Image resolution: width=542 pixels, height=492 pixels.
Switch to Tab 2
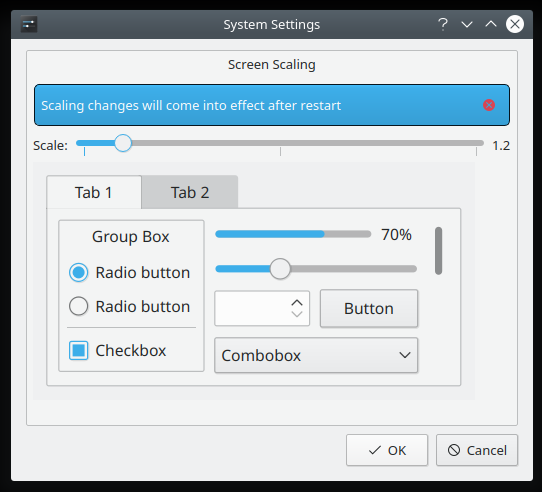pyautogui.click(x=190, y=192)
